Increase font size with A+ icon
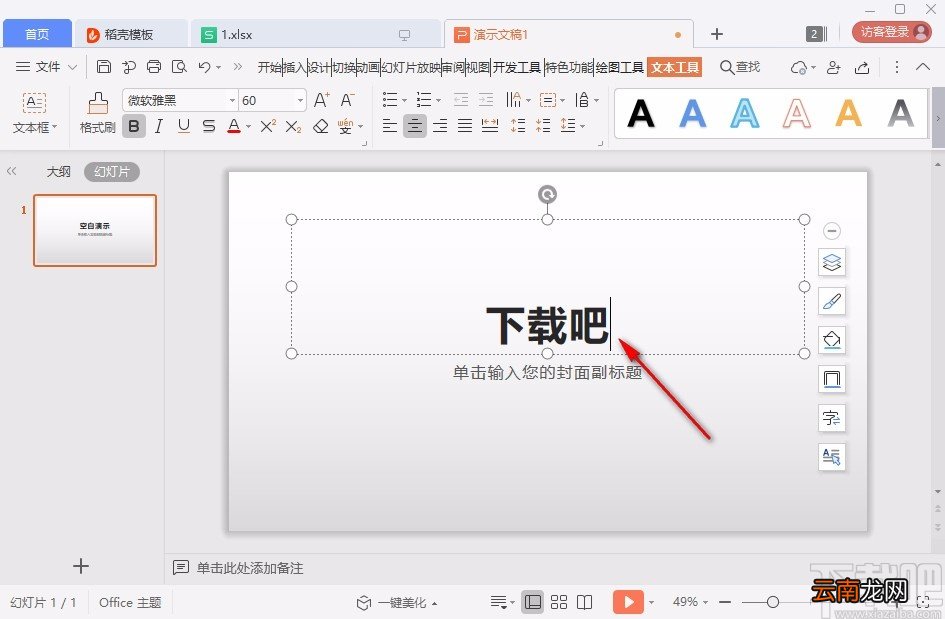945x619 pixels. click(322, 99)
